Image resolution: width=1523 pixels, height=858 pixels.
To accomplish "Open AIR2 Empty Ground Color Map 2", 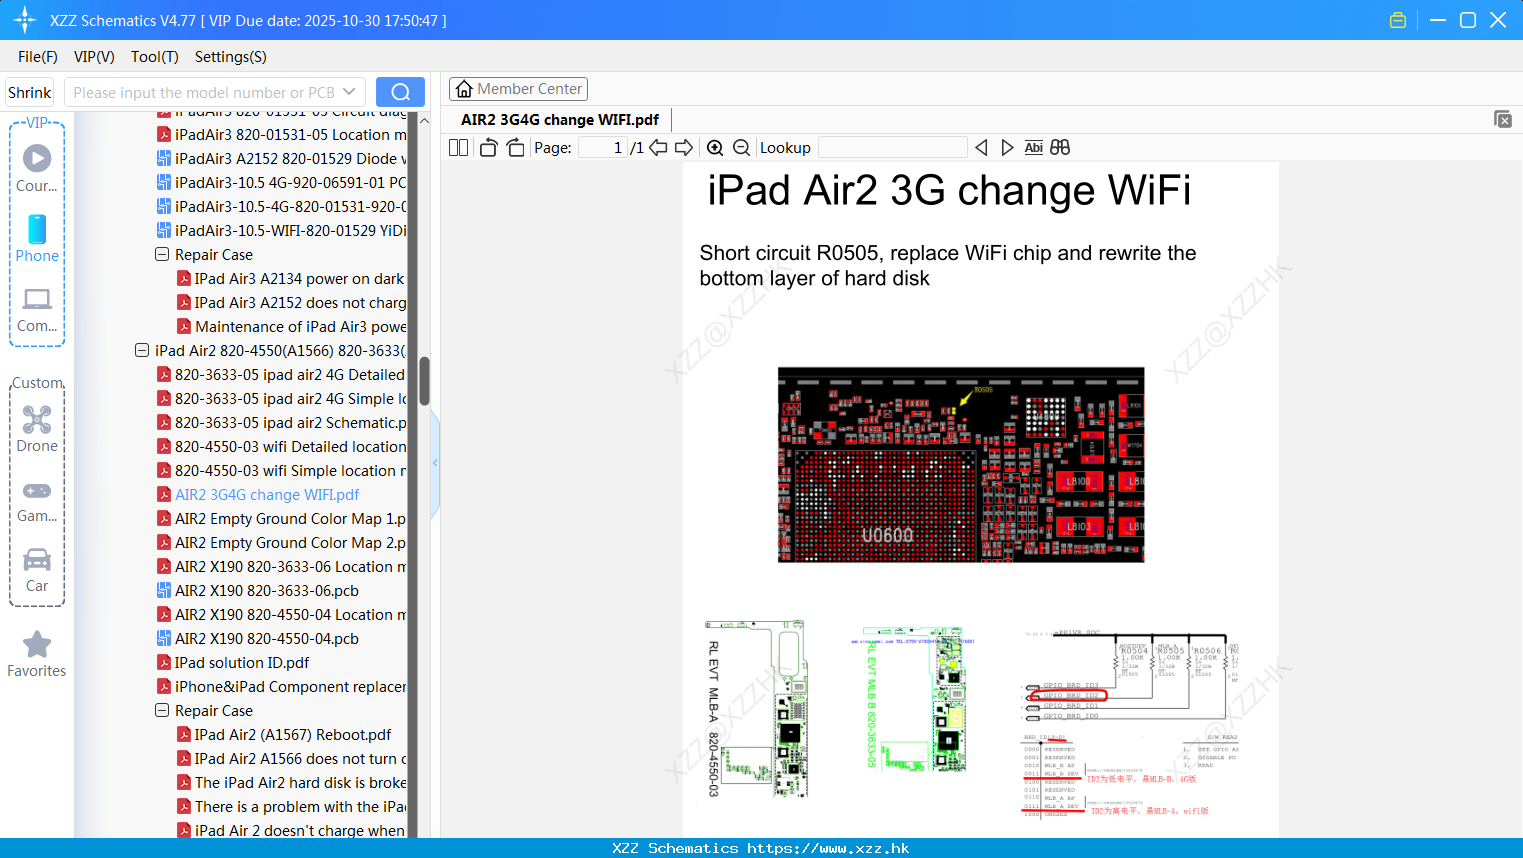I will [x=282, y=543].
